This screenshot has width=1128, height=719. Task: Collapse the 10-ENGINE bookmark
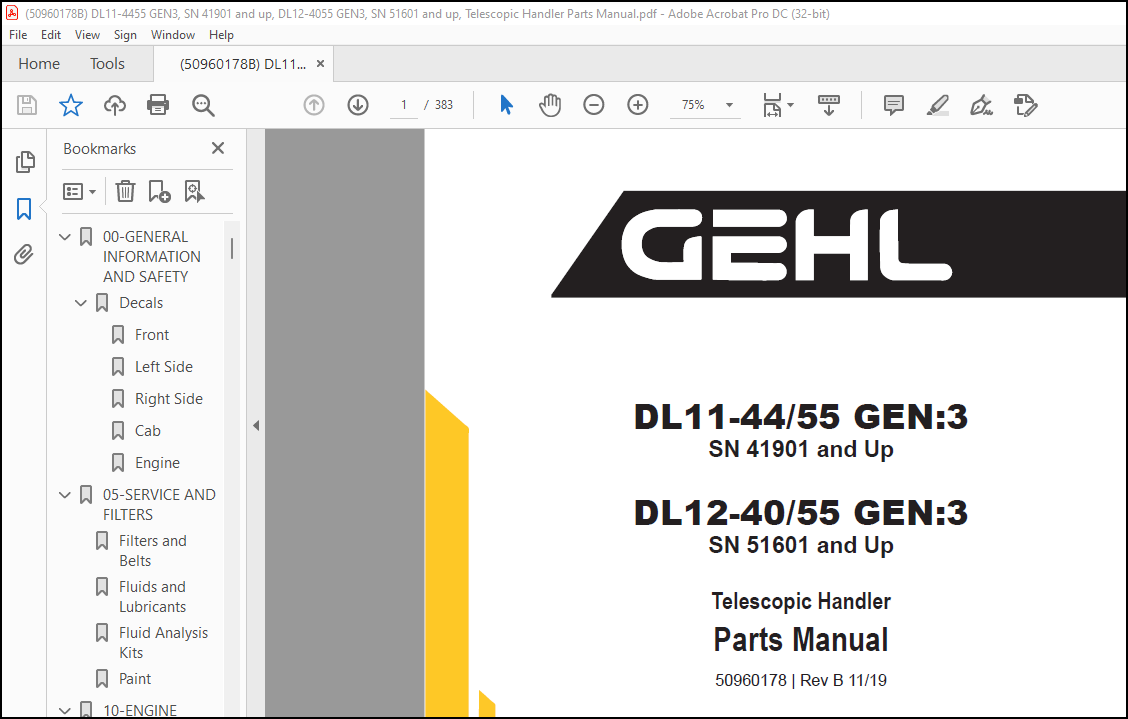(x=65, y=710)
